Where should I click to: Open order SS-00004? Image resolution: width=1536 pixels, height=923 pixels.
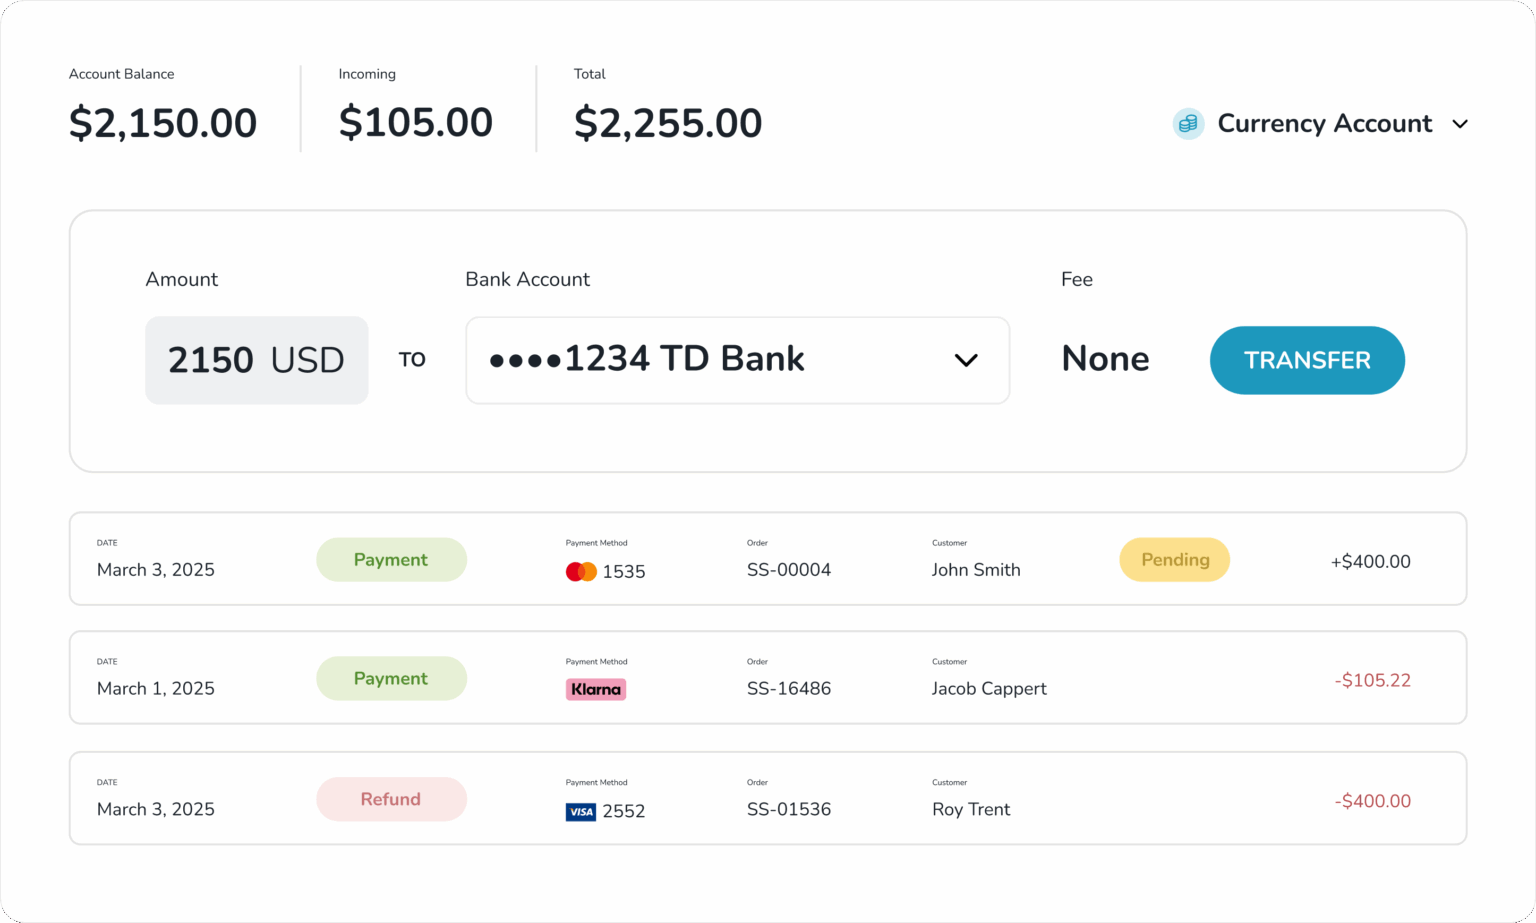tap(789, 570)
